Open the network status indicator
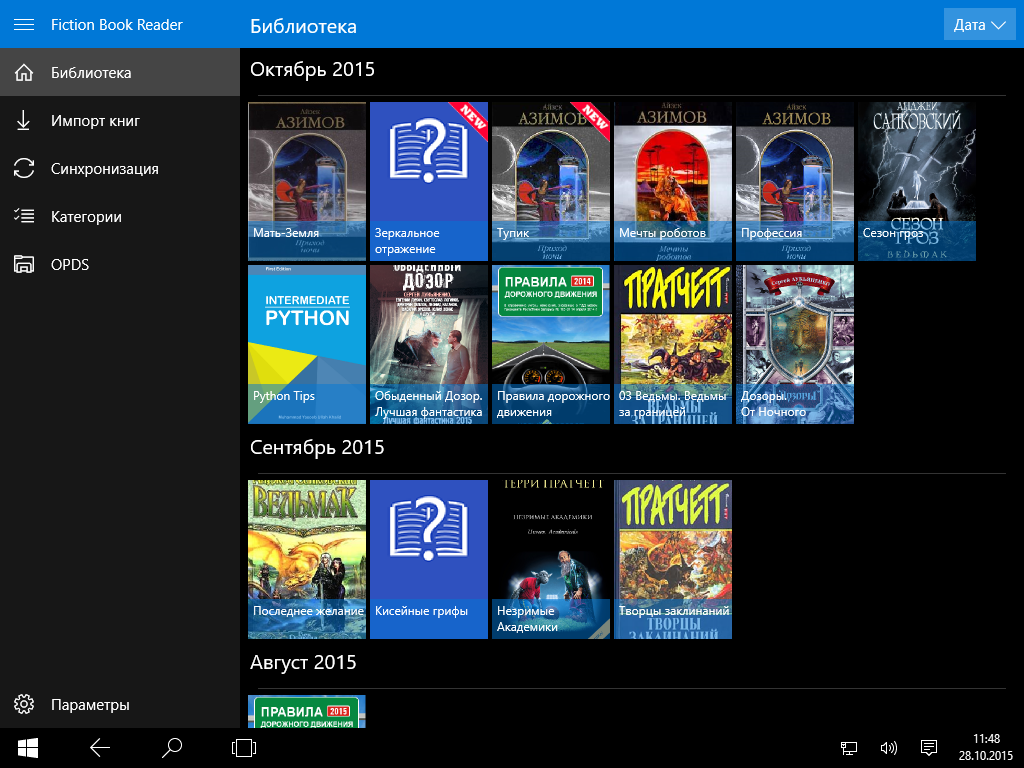Screen dimensions: 1024x768 [x=849, y=747]
